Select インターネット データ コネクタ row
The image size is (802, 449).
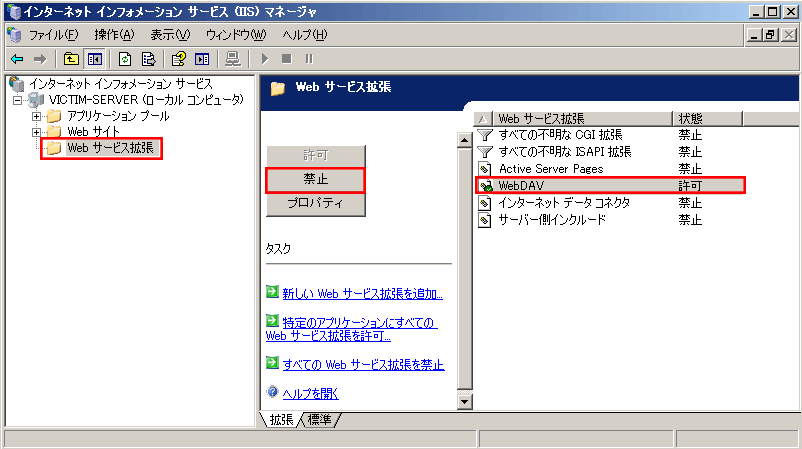(x=610, y=203)
